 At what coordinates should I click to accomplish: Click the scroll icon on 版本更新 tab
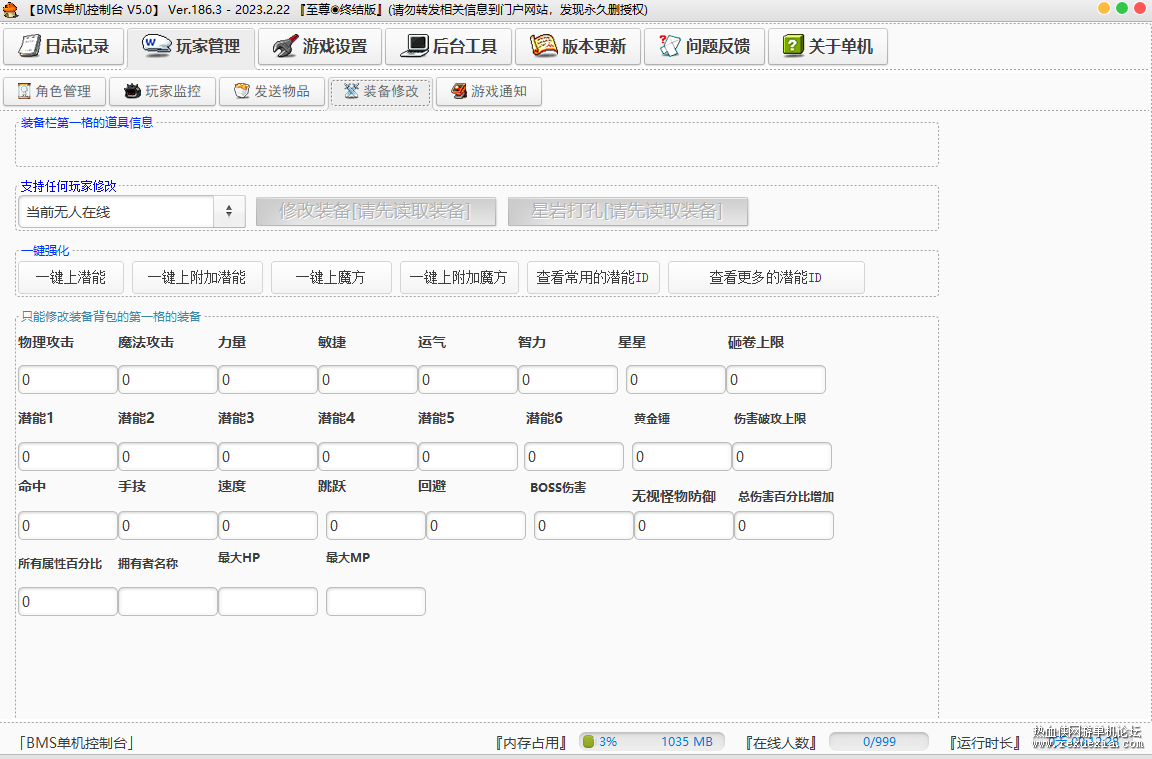coord(544,46)
